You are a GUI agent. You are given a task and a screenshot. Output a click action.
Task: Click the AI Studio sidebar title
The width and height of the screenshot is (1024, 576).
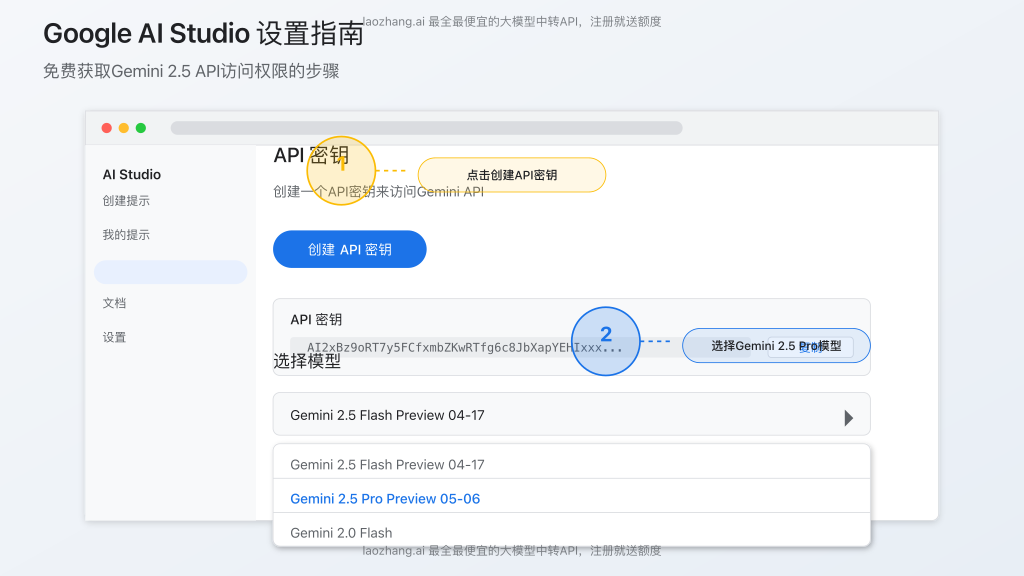131,174
